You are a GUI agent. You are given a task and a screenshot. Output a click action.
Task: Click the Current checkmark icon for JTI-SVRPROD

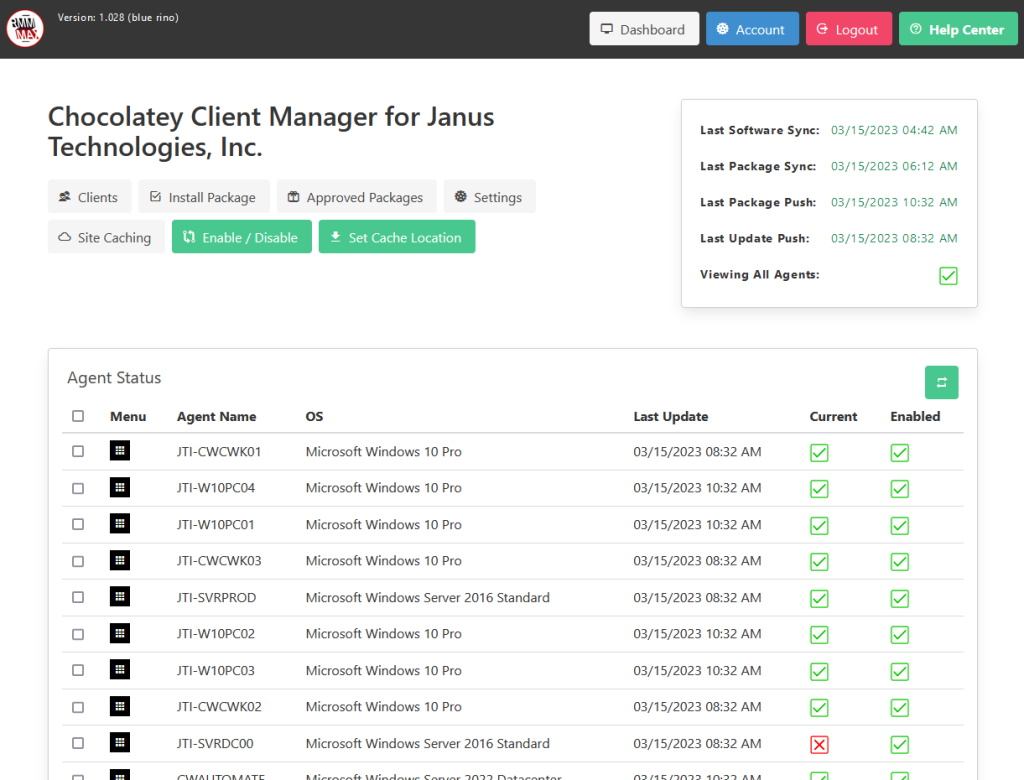click(x=819, y=598)
